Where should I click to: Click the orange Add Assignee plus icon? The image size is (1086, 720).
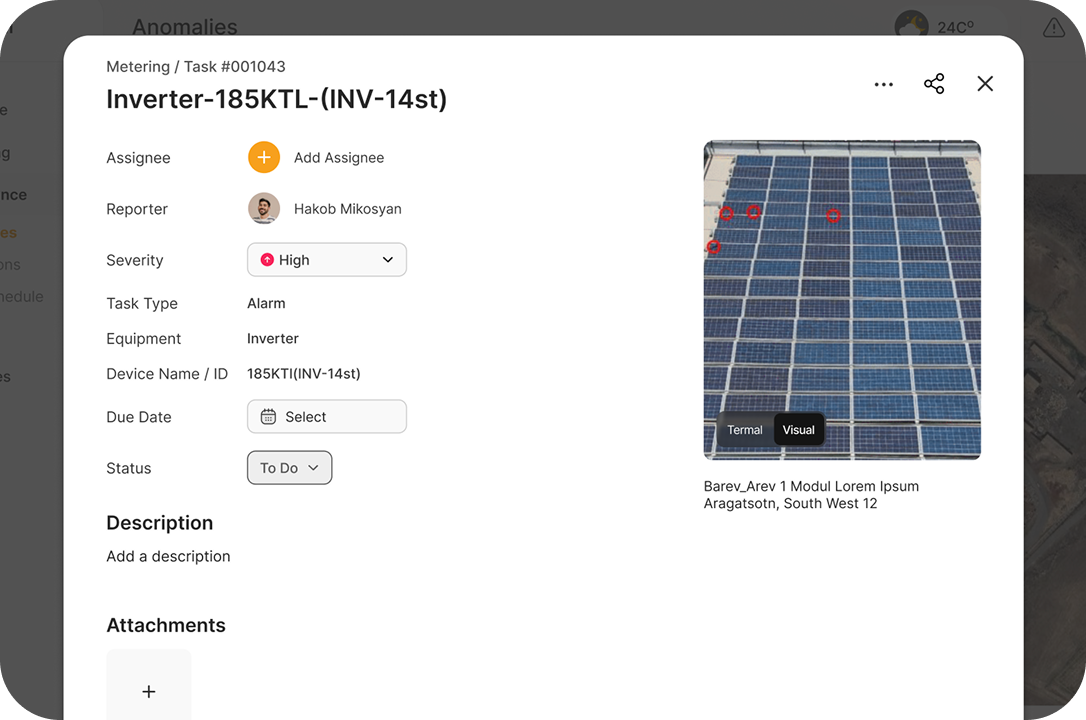coord(264,157)
